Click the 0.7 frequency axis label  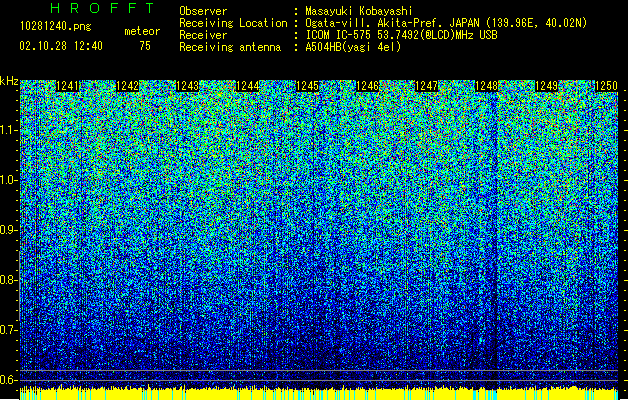click(x=9, y=330)
